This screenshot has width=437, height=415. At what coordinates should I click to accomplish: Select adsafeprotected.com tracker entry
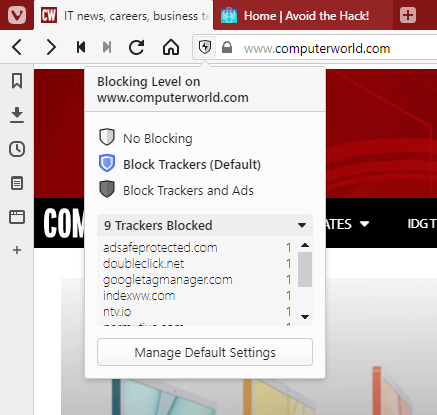click(x=197, y=248)
